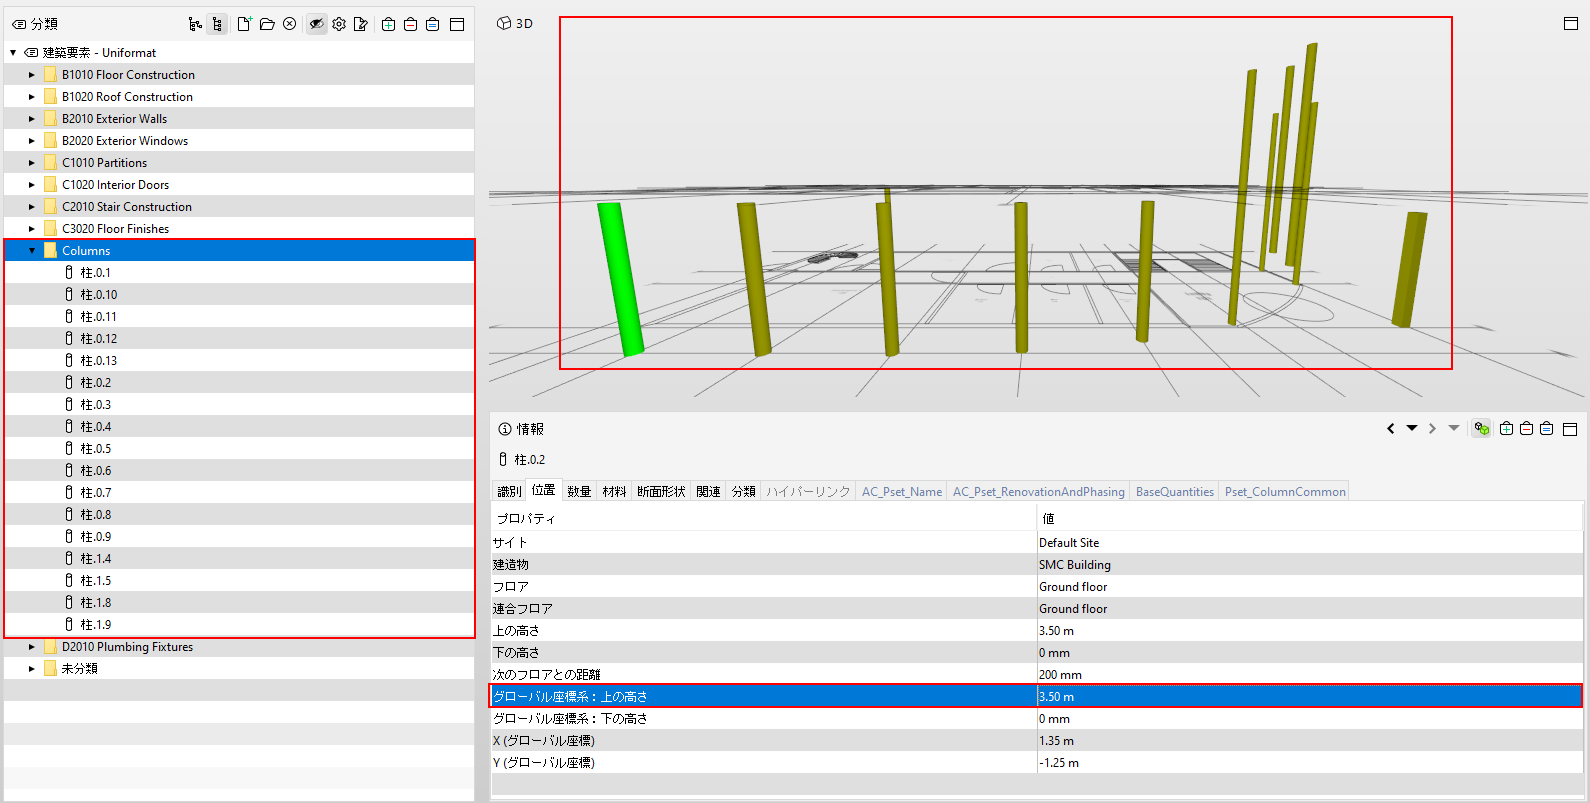Maximize the 分類 panel

coord(457,24)
